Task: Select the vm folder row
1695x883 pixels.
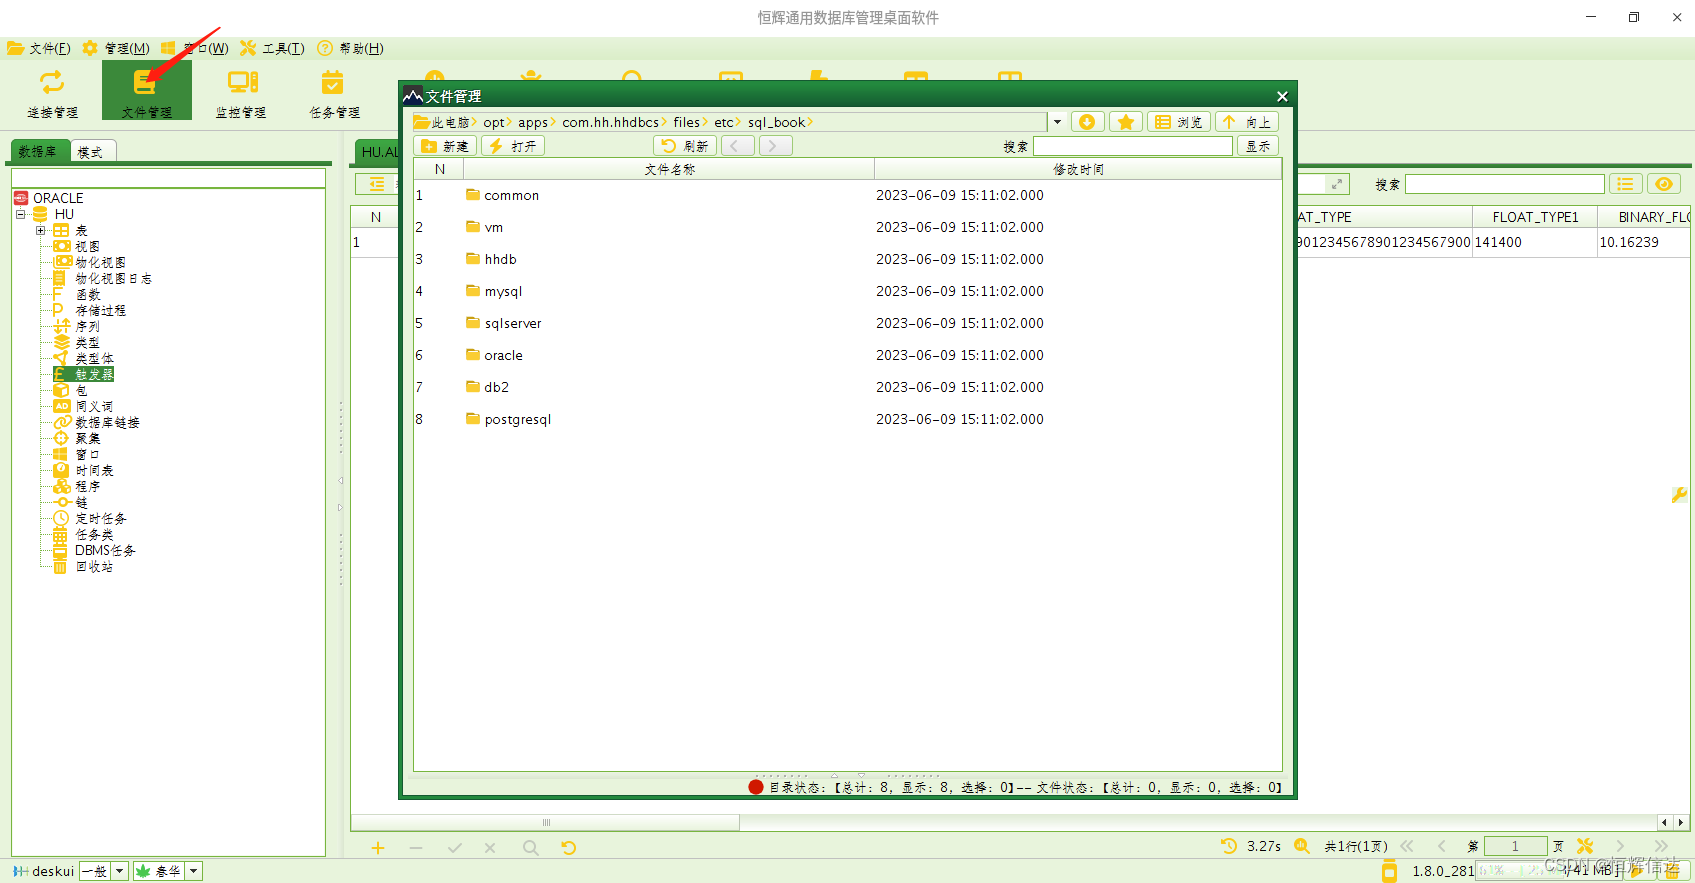Action: 847,227
